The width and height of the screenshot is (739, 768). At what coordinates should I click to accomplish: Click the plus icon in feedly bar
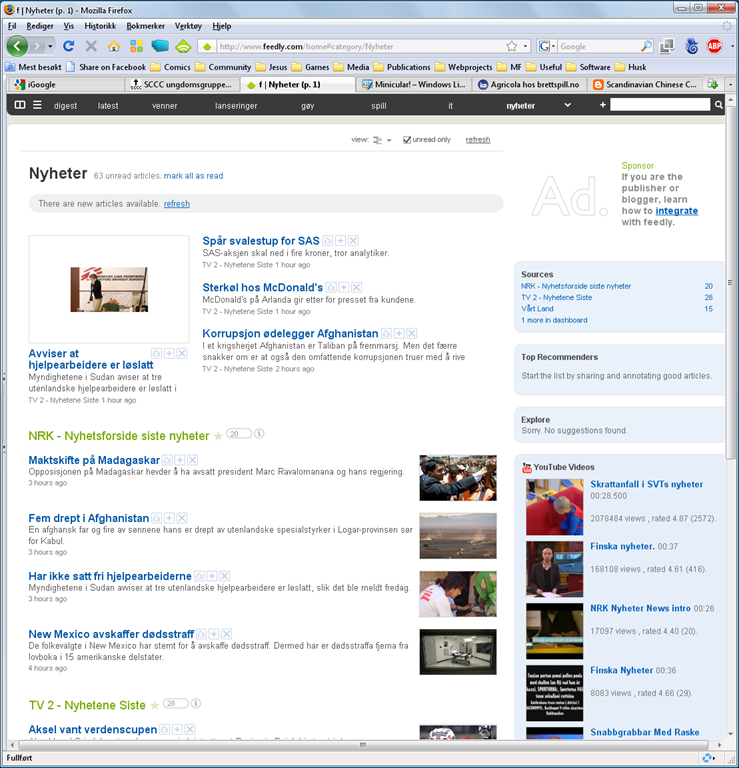tap(602, 104)
